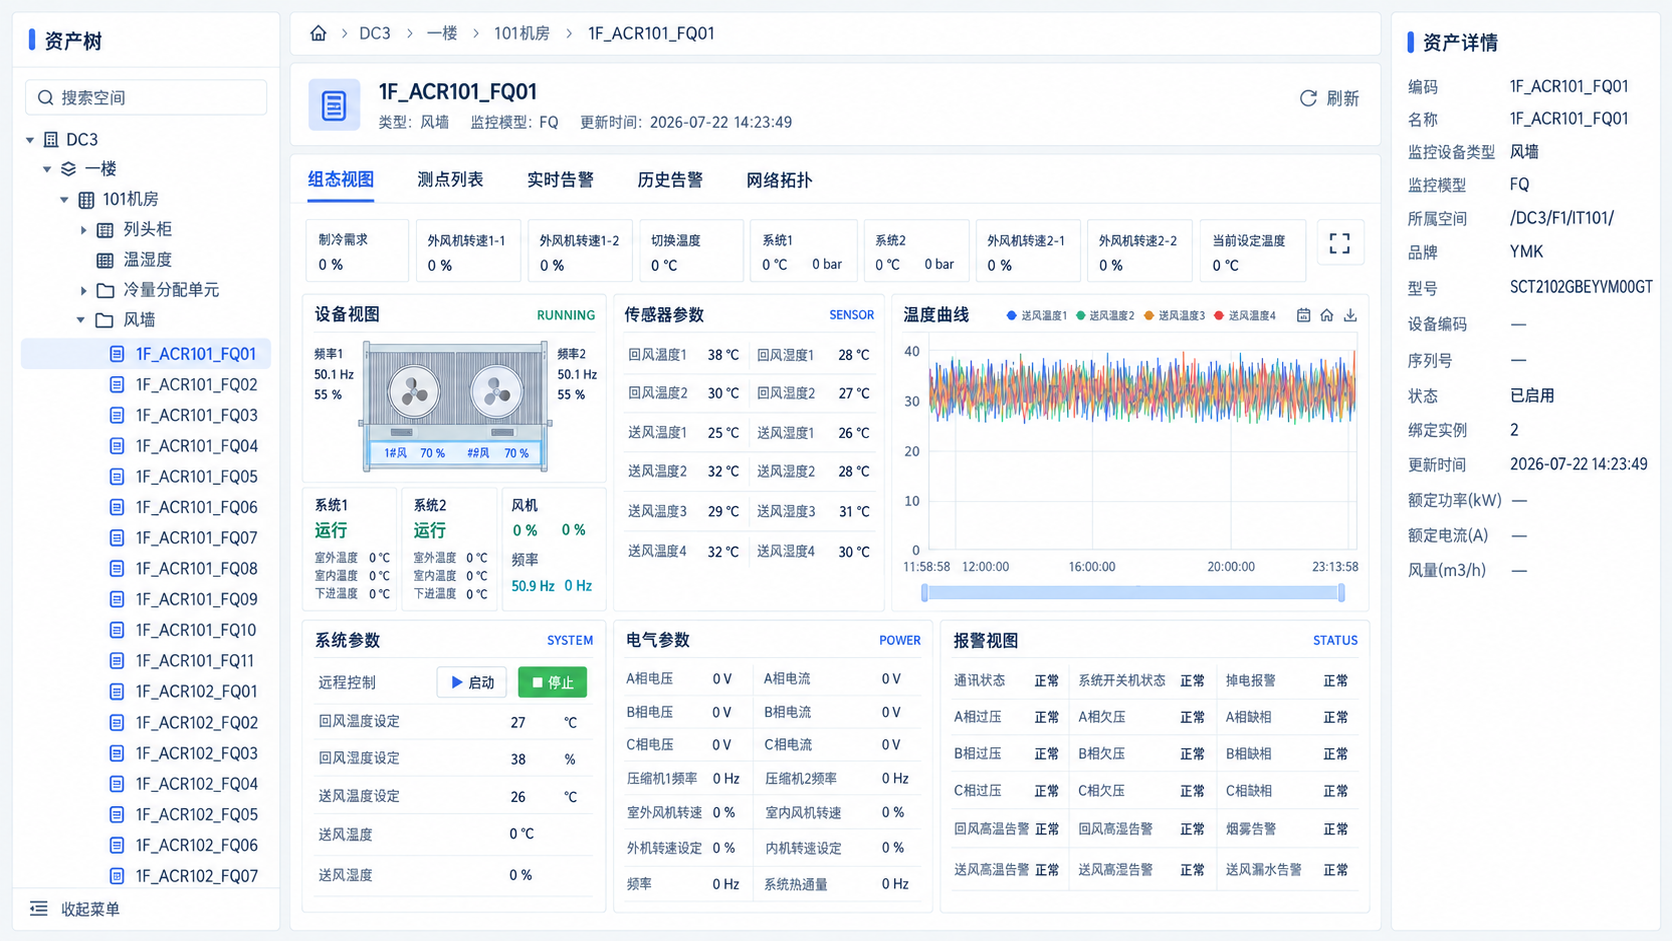
Task: Click the 冷量分配单元 folder icon
Action: [x=105, y=290]
